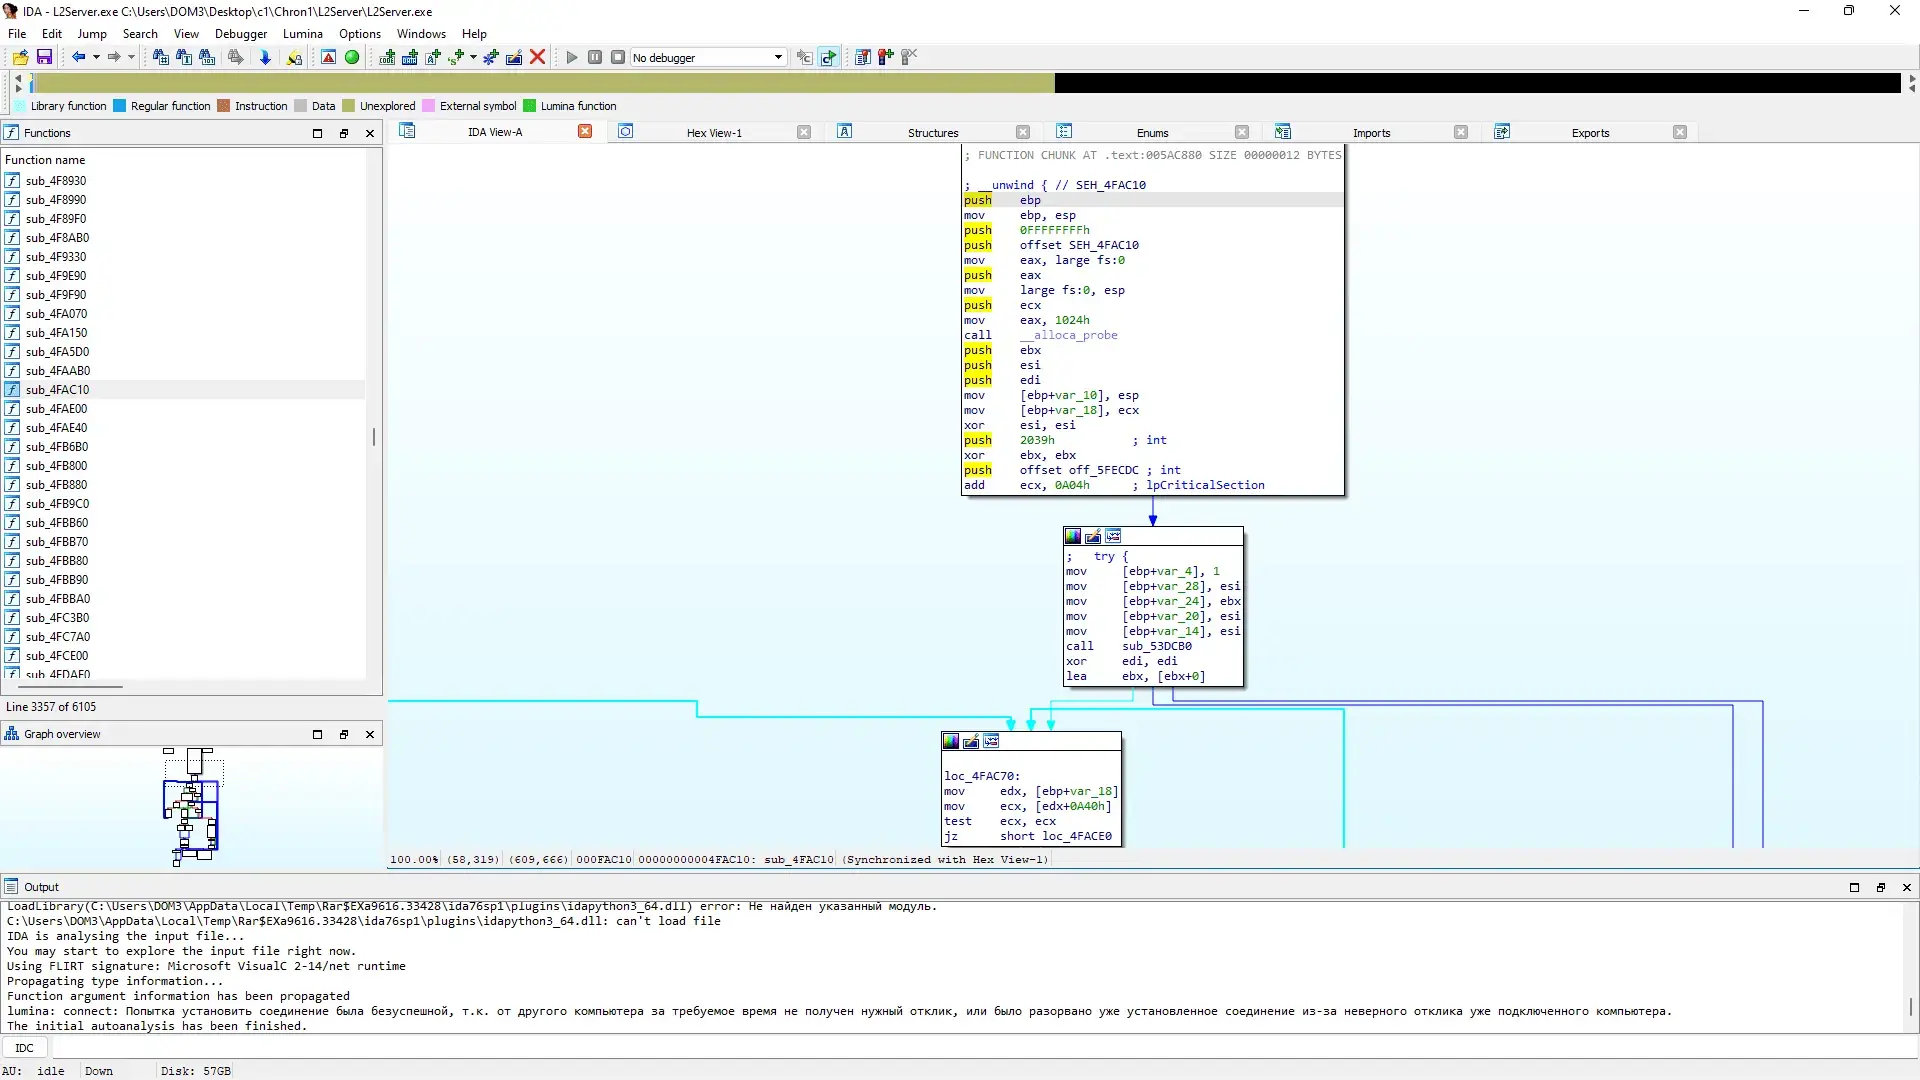This screenshot has width=1920, height=1080.
Task: Click color icon on loc_4FAC70 node
Action: tap(951, 741)
